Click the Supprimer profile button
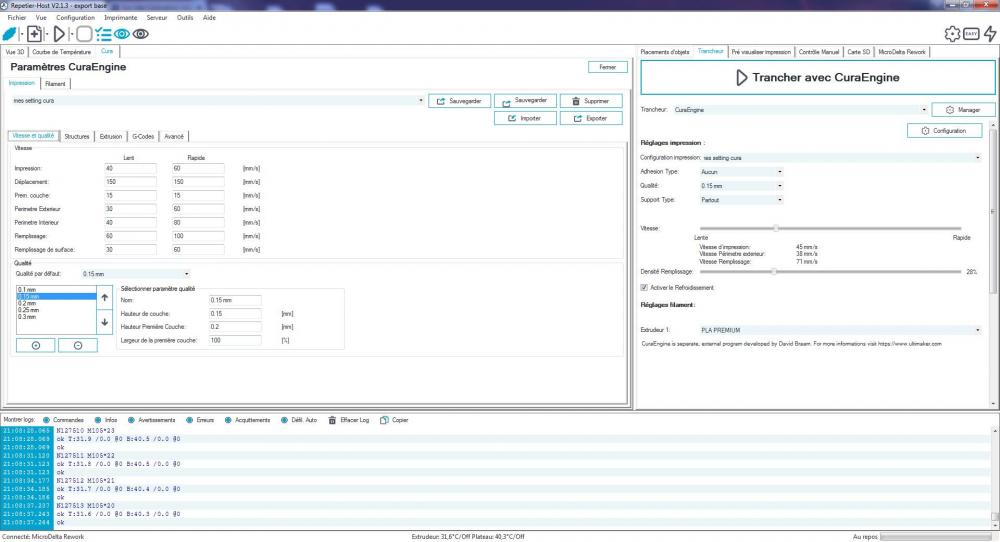1000x542 pixels. [591, 101]
